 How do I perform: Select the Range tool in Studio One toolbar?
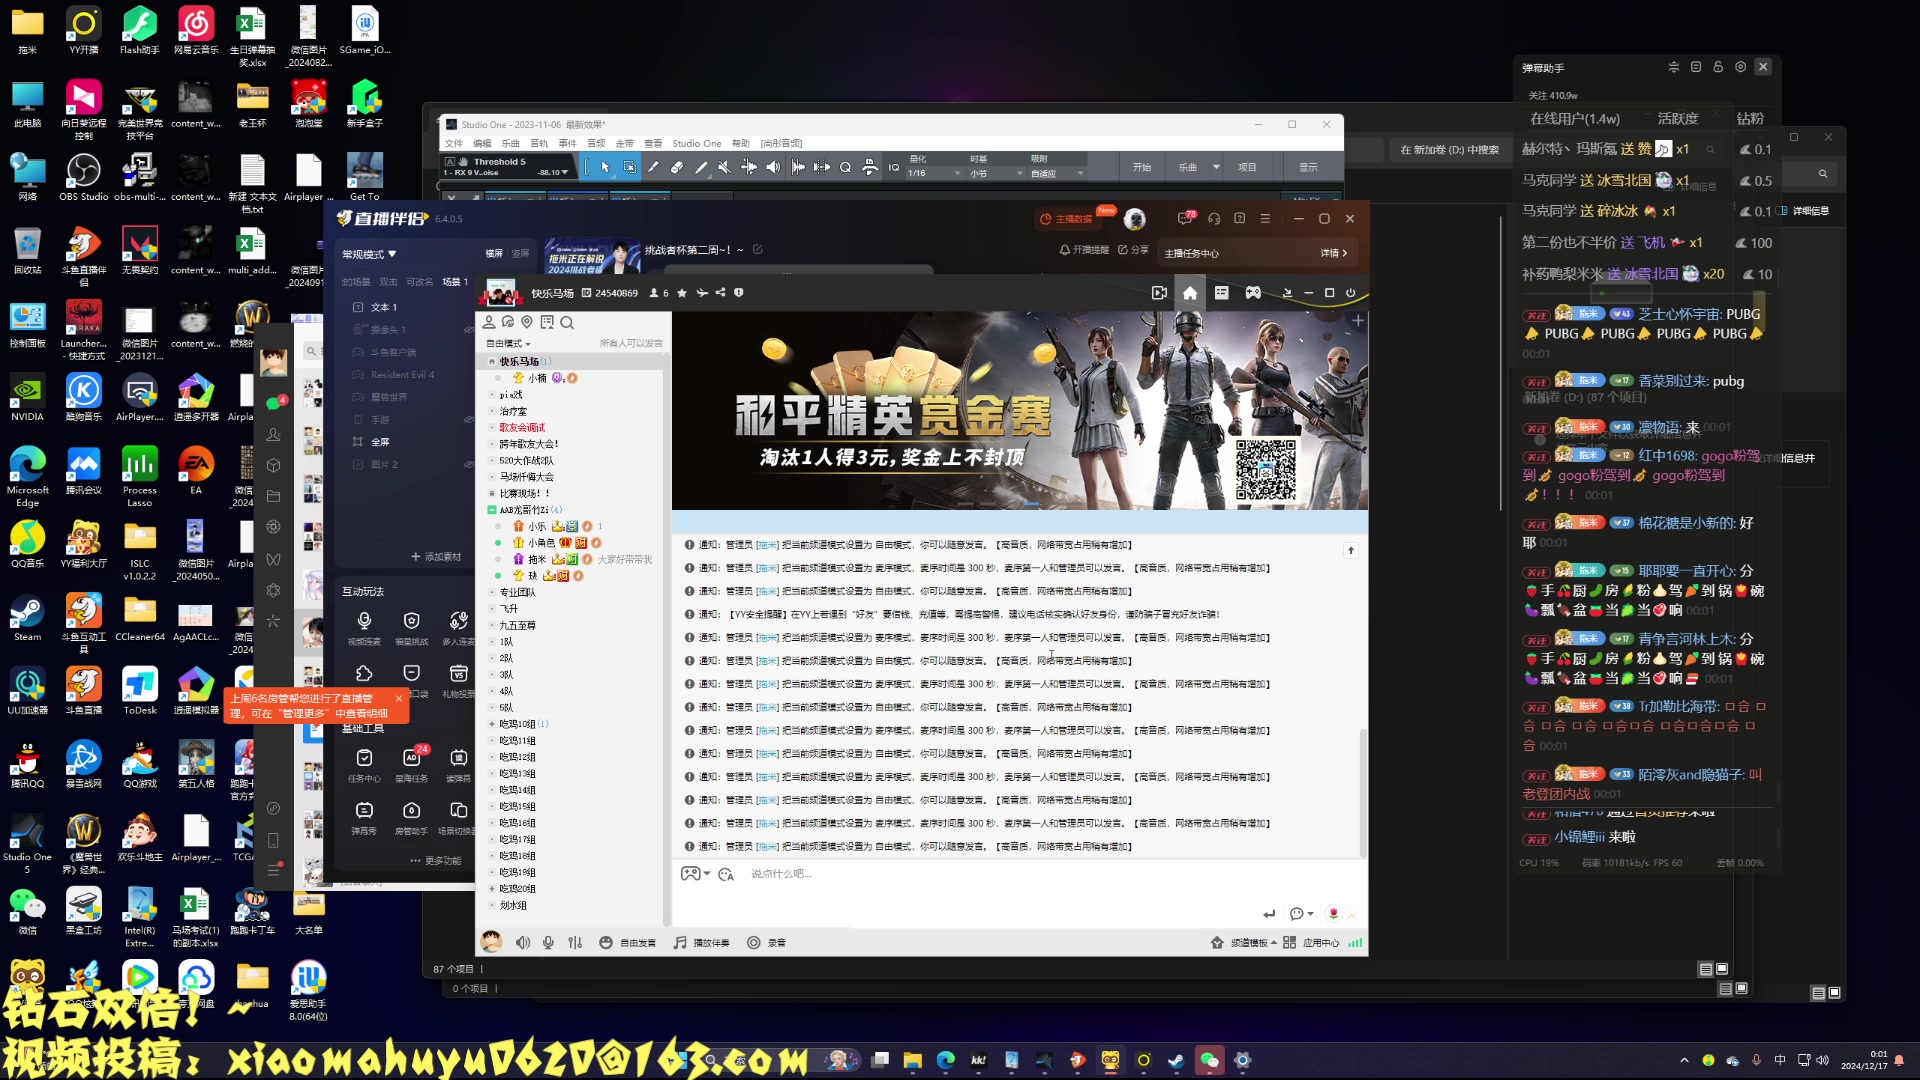coord(629,167)
